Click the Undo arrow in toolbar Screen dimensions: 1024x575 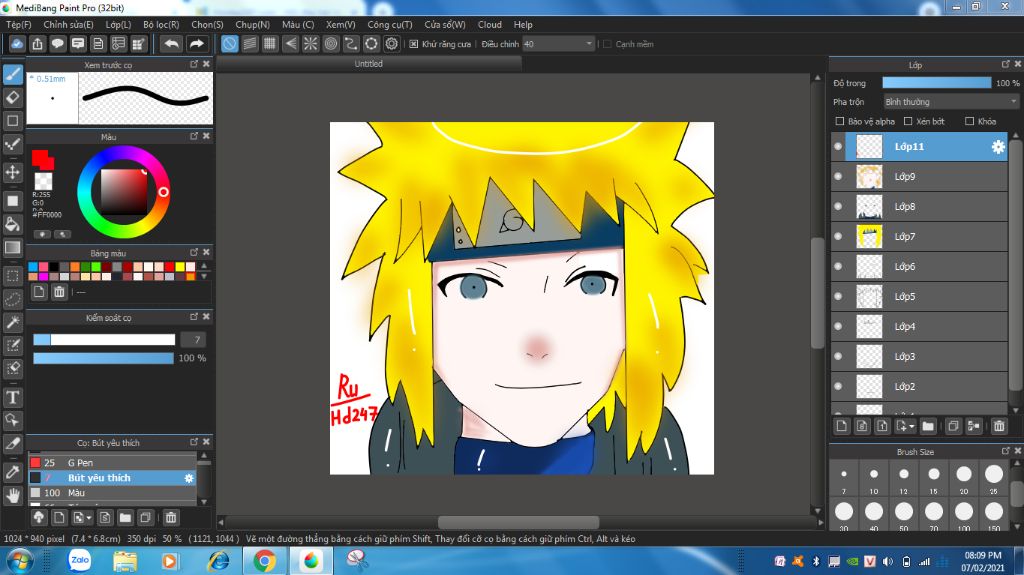pyautogui.click(x=172, y=44)
